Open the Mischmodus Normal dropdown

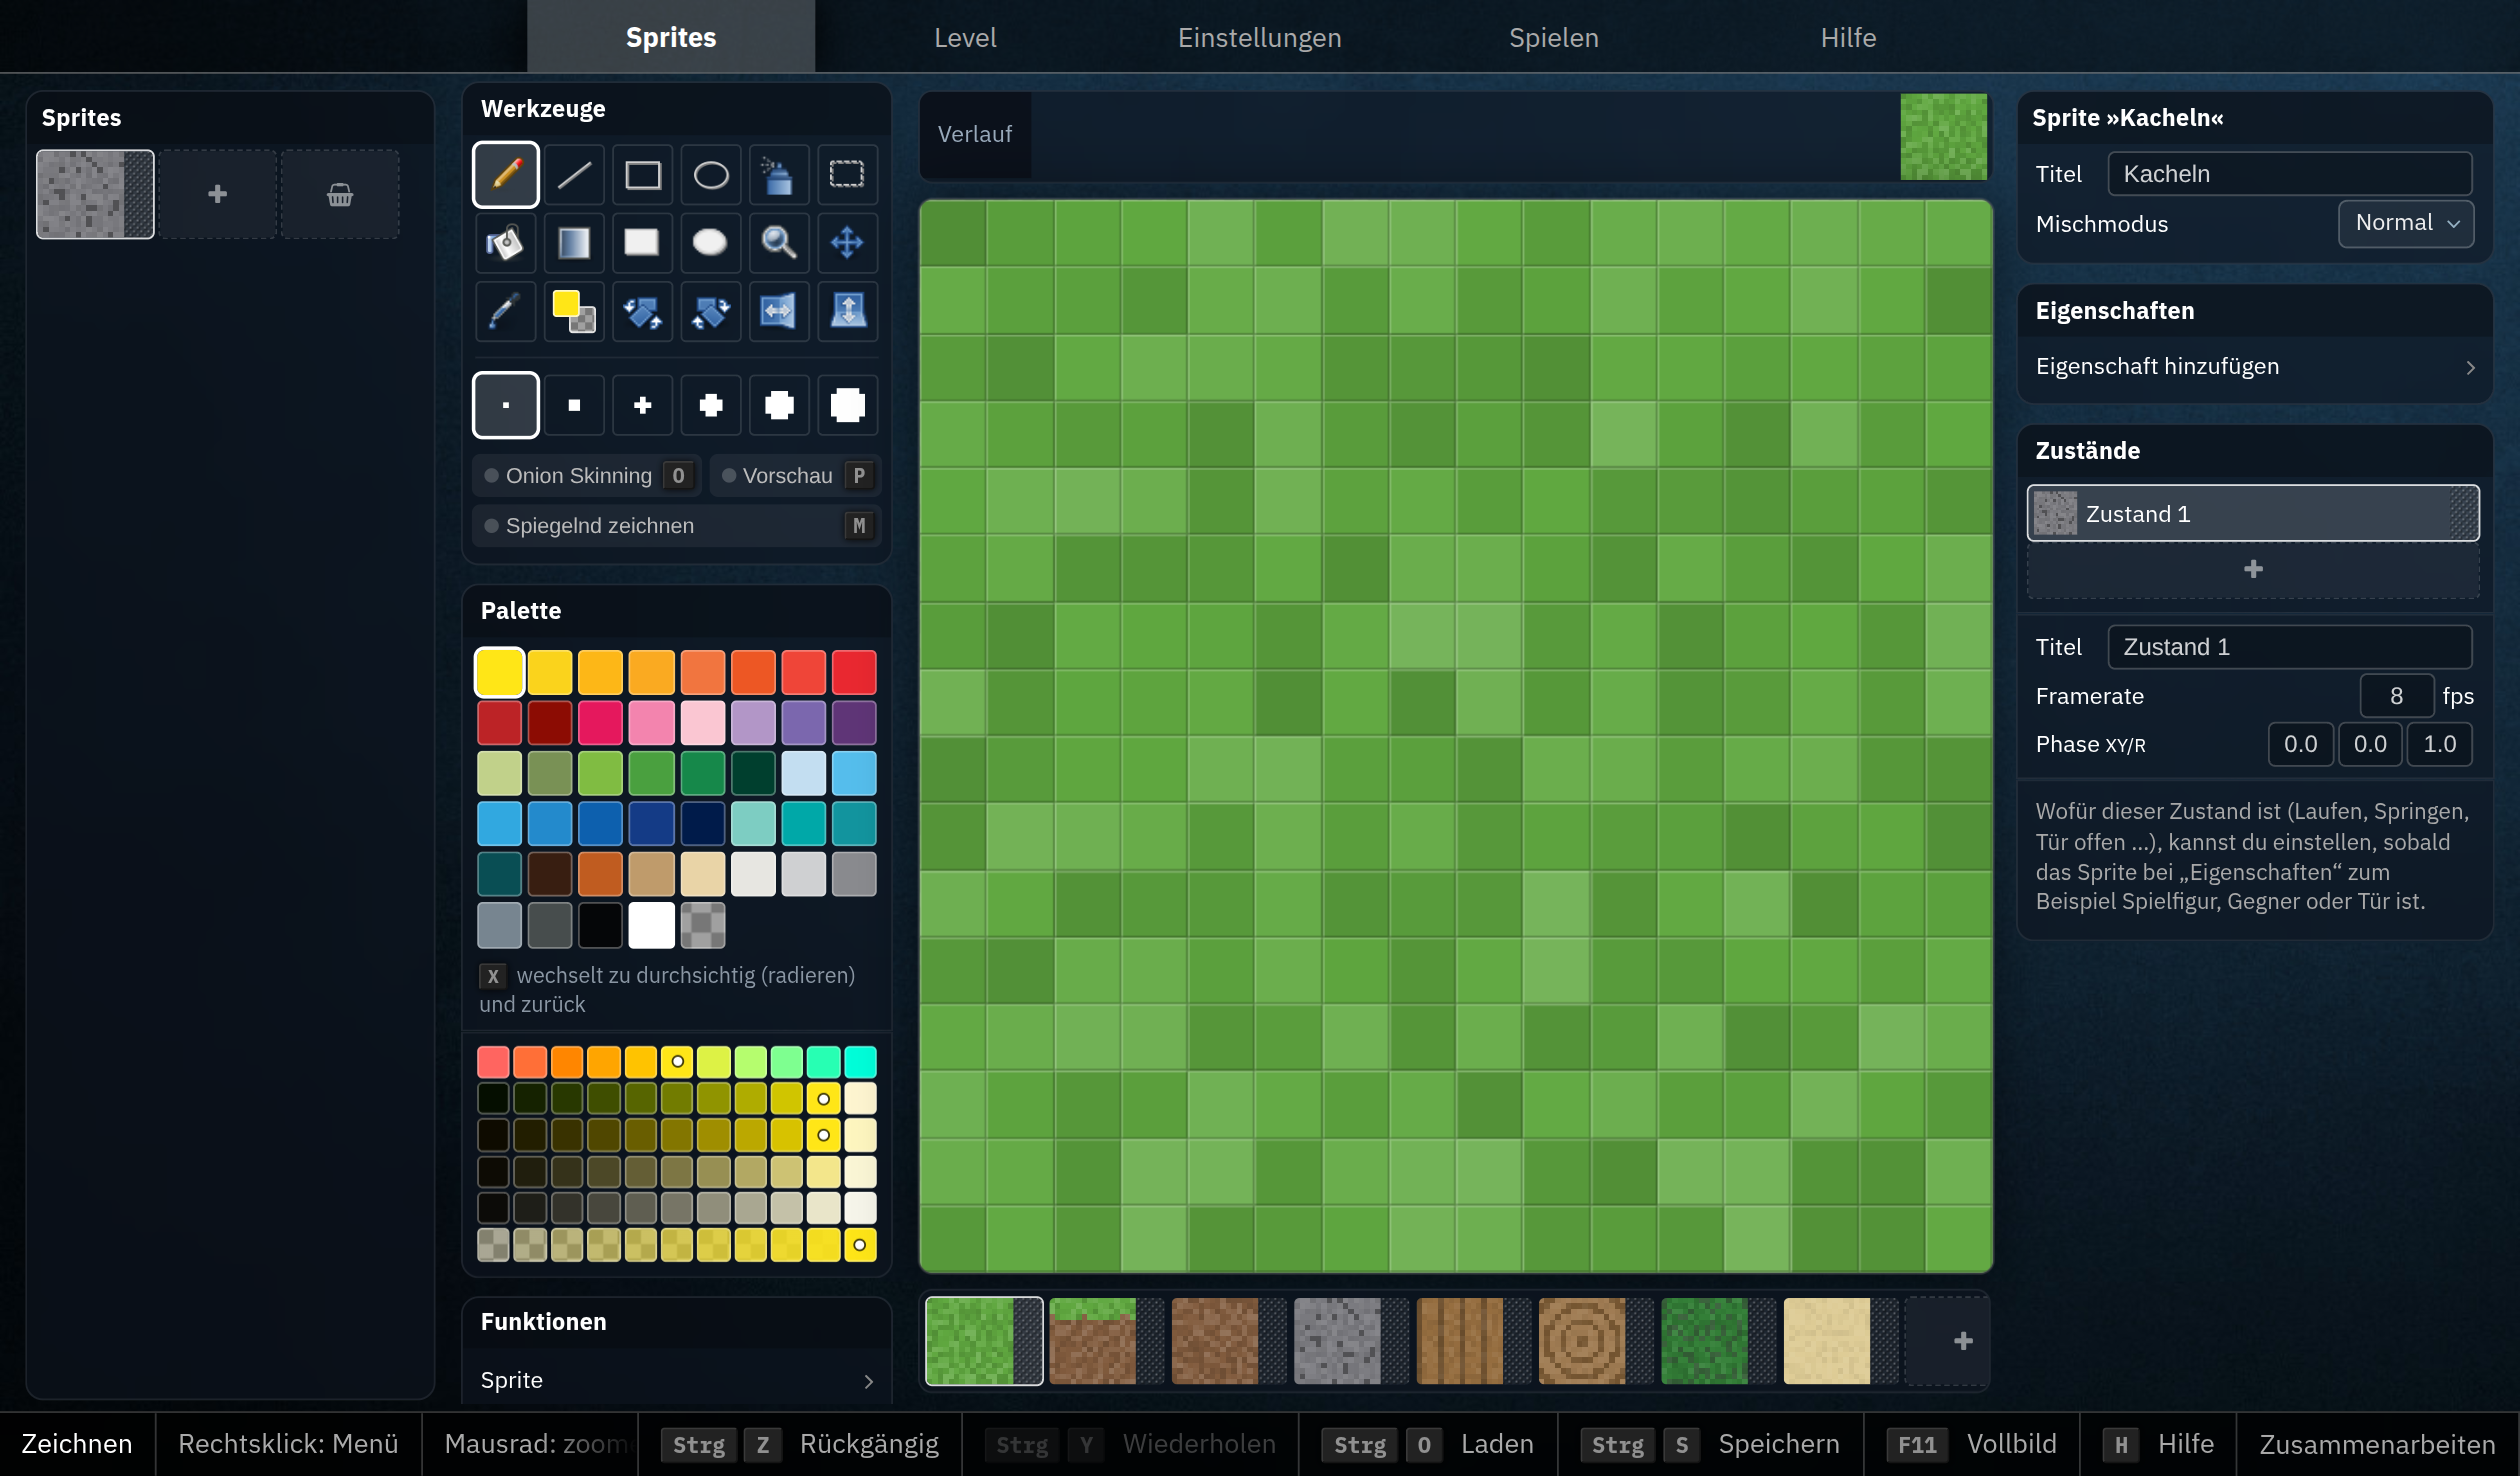click(2405, 223)
